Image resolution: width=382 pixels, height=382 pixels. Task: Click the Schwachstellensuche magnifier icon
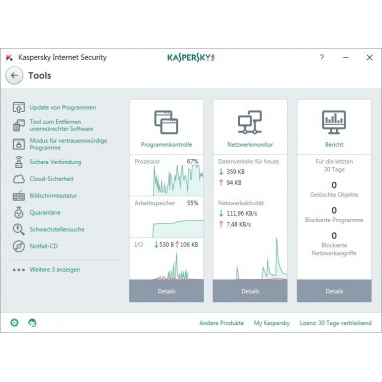[x=19, y=229]
